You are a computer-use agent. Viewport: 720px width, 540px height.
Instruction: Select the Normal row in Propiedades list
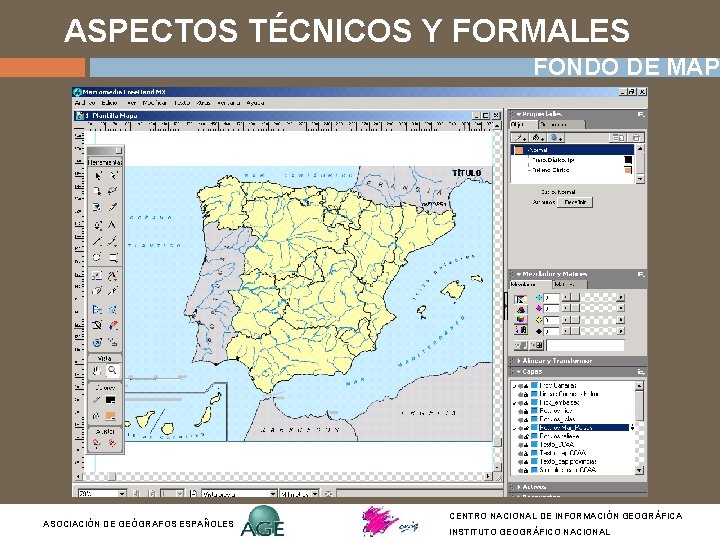[x=572, y=150]
